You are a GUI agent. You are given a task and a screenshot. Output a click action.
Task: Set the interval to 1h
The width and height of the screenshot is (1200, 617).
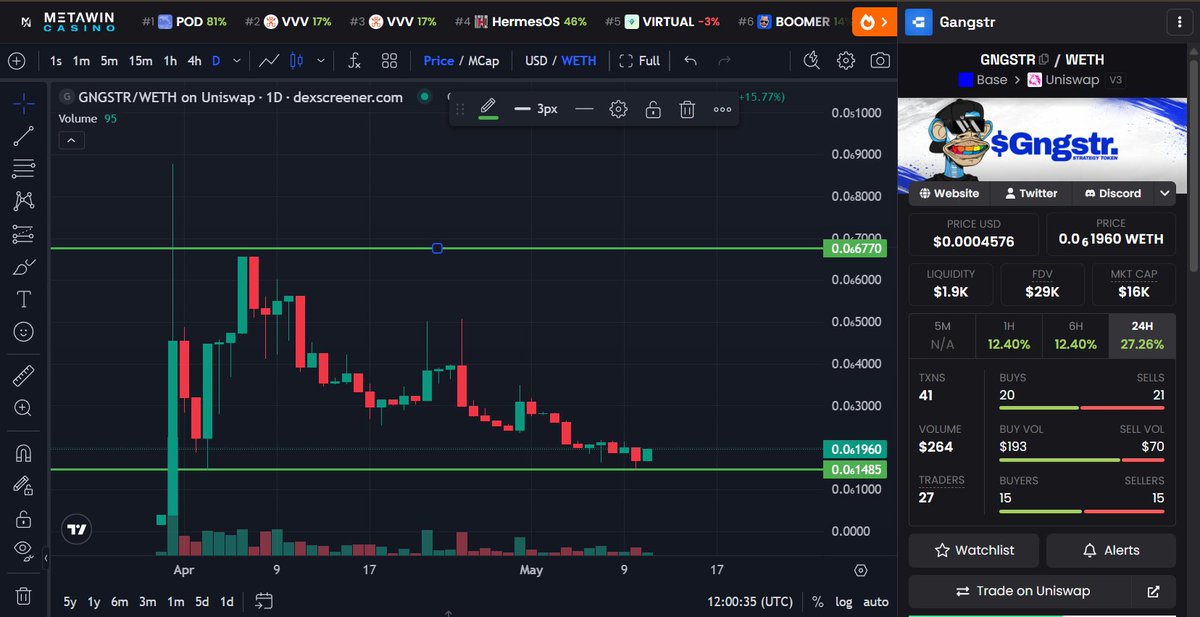click(x=170, y=60)
